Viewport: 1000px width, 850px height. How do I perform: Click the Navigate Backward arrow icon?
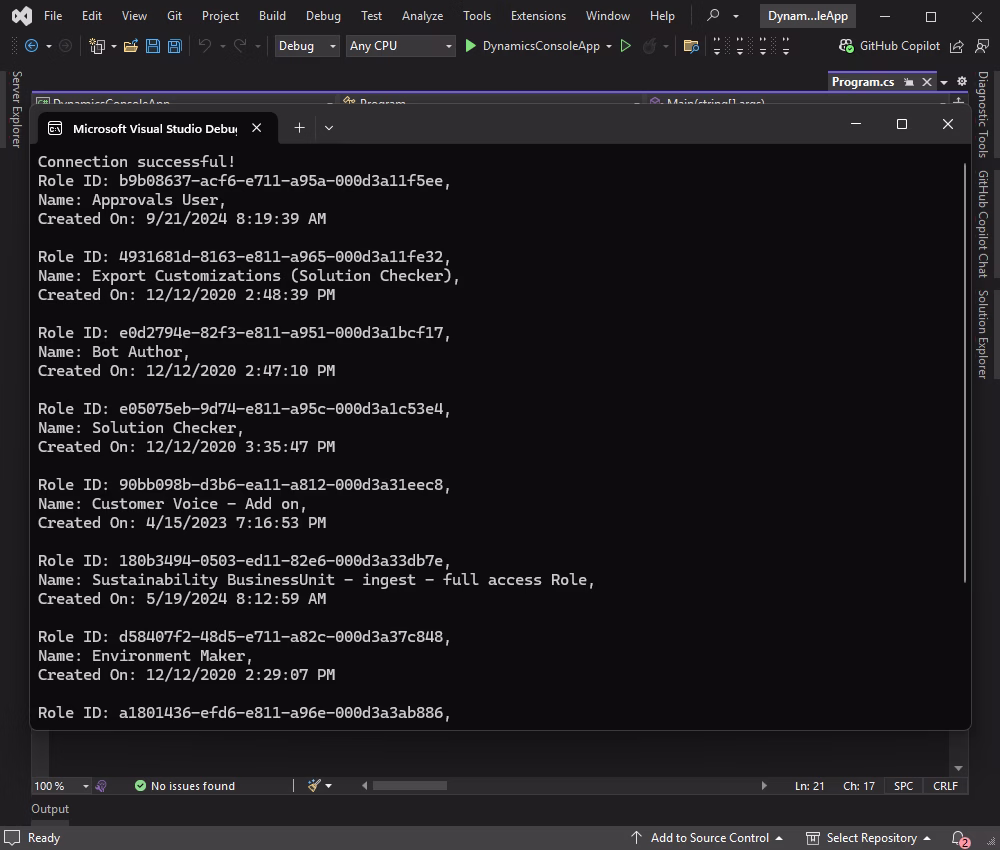click(x=31, y=46)
